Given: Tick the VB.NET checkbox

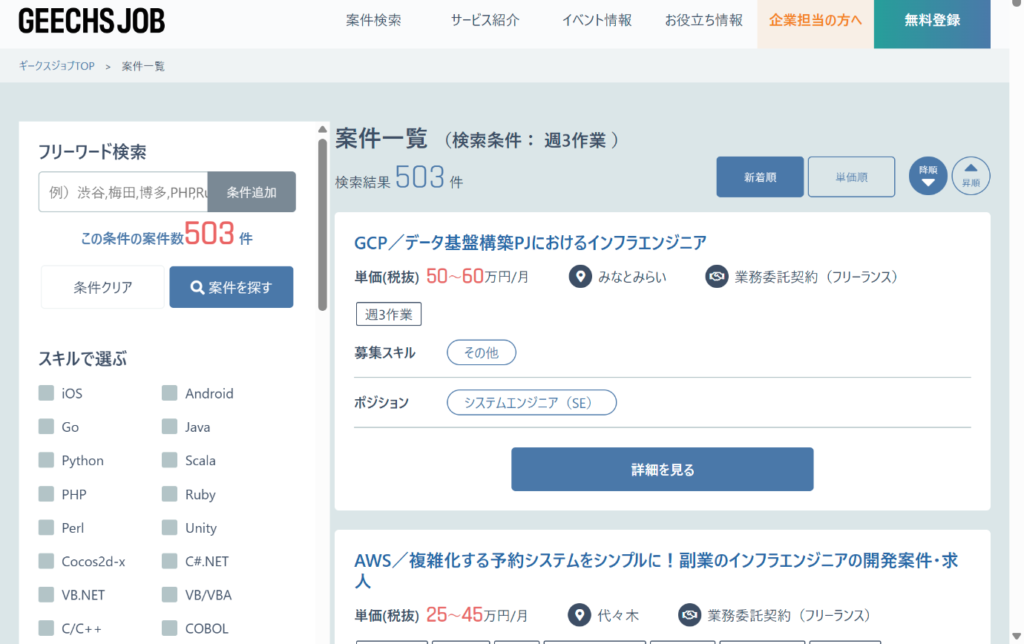Looking at the screenshot, I should click(x=46, y=594).
